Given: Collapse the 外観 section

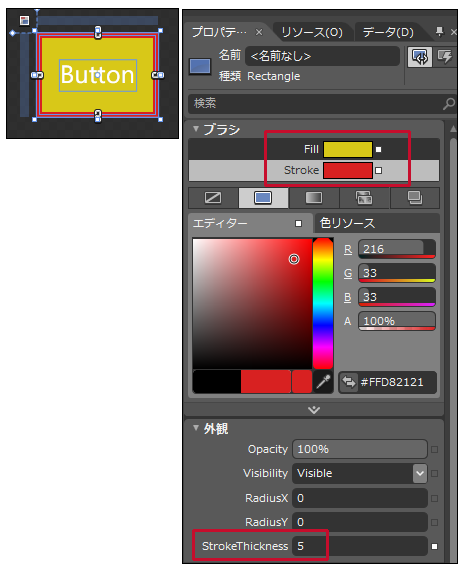Looking at the screenshot, I should coord(196,428).
